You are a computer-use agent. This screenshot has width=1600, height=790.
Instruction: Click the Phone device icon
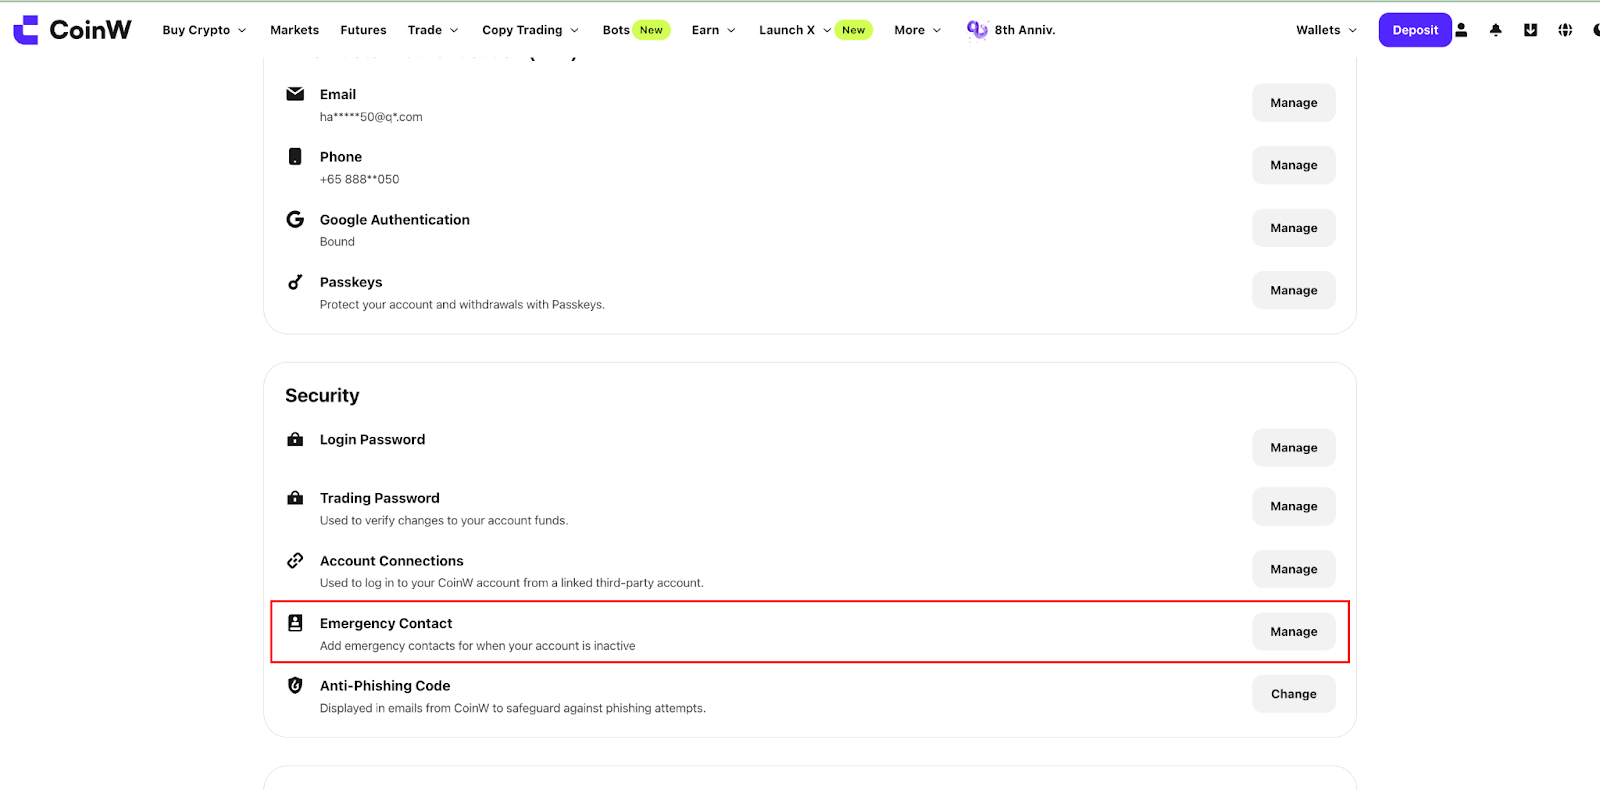click(x=295, y=156)
